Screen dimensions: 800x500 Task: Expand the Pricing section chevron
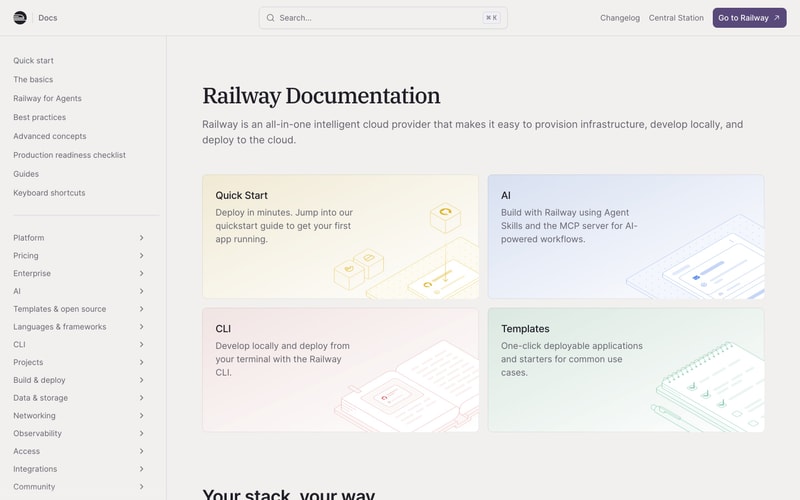pyautogui.click(x=141, y=256)
